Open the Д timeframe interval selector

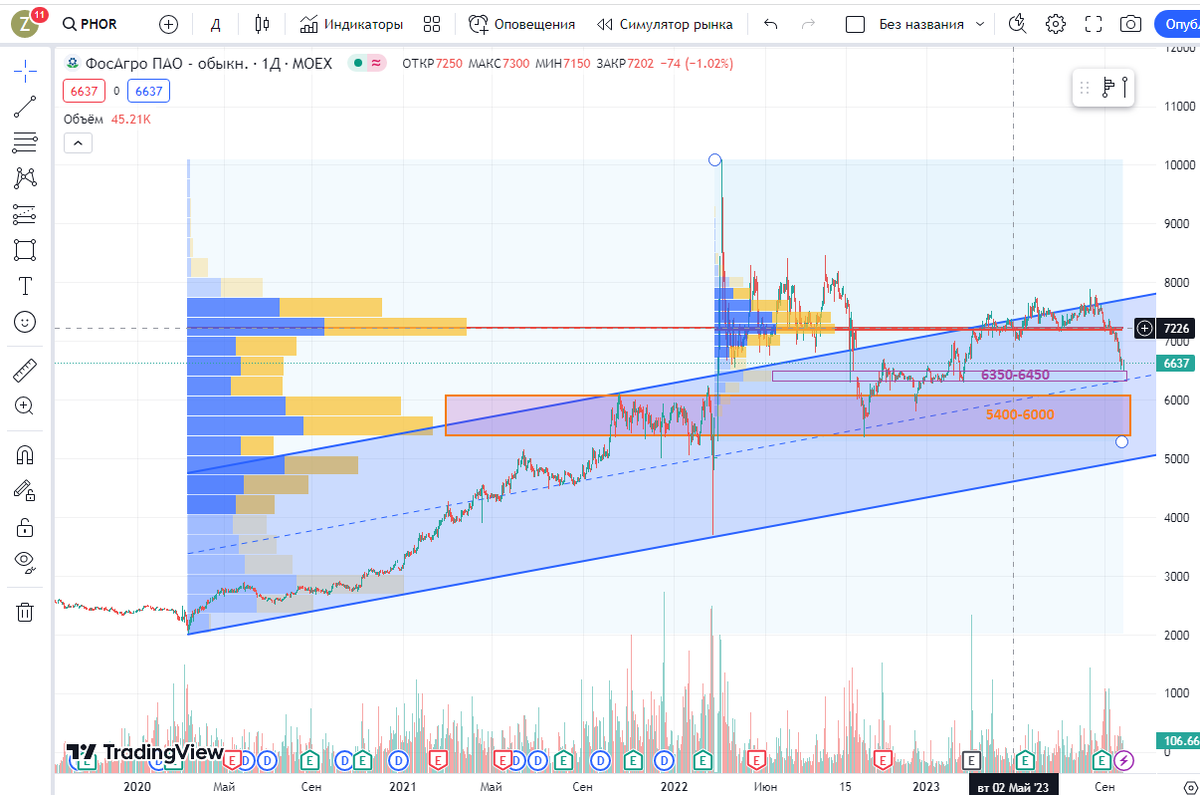tap(215, 24)
